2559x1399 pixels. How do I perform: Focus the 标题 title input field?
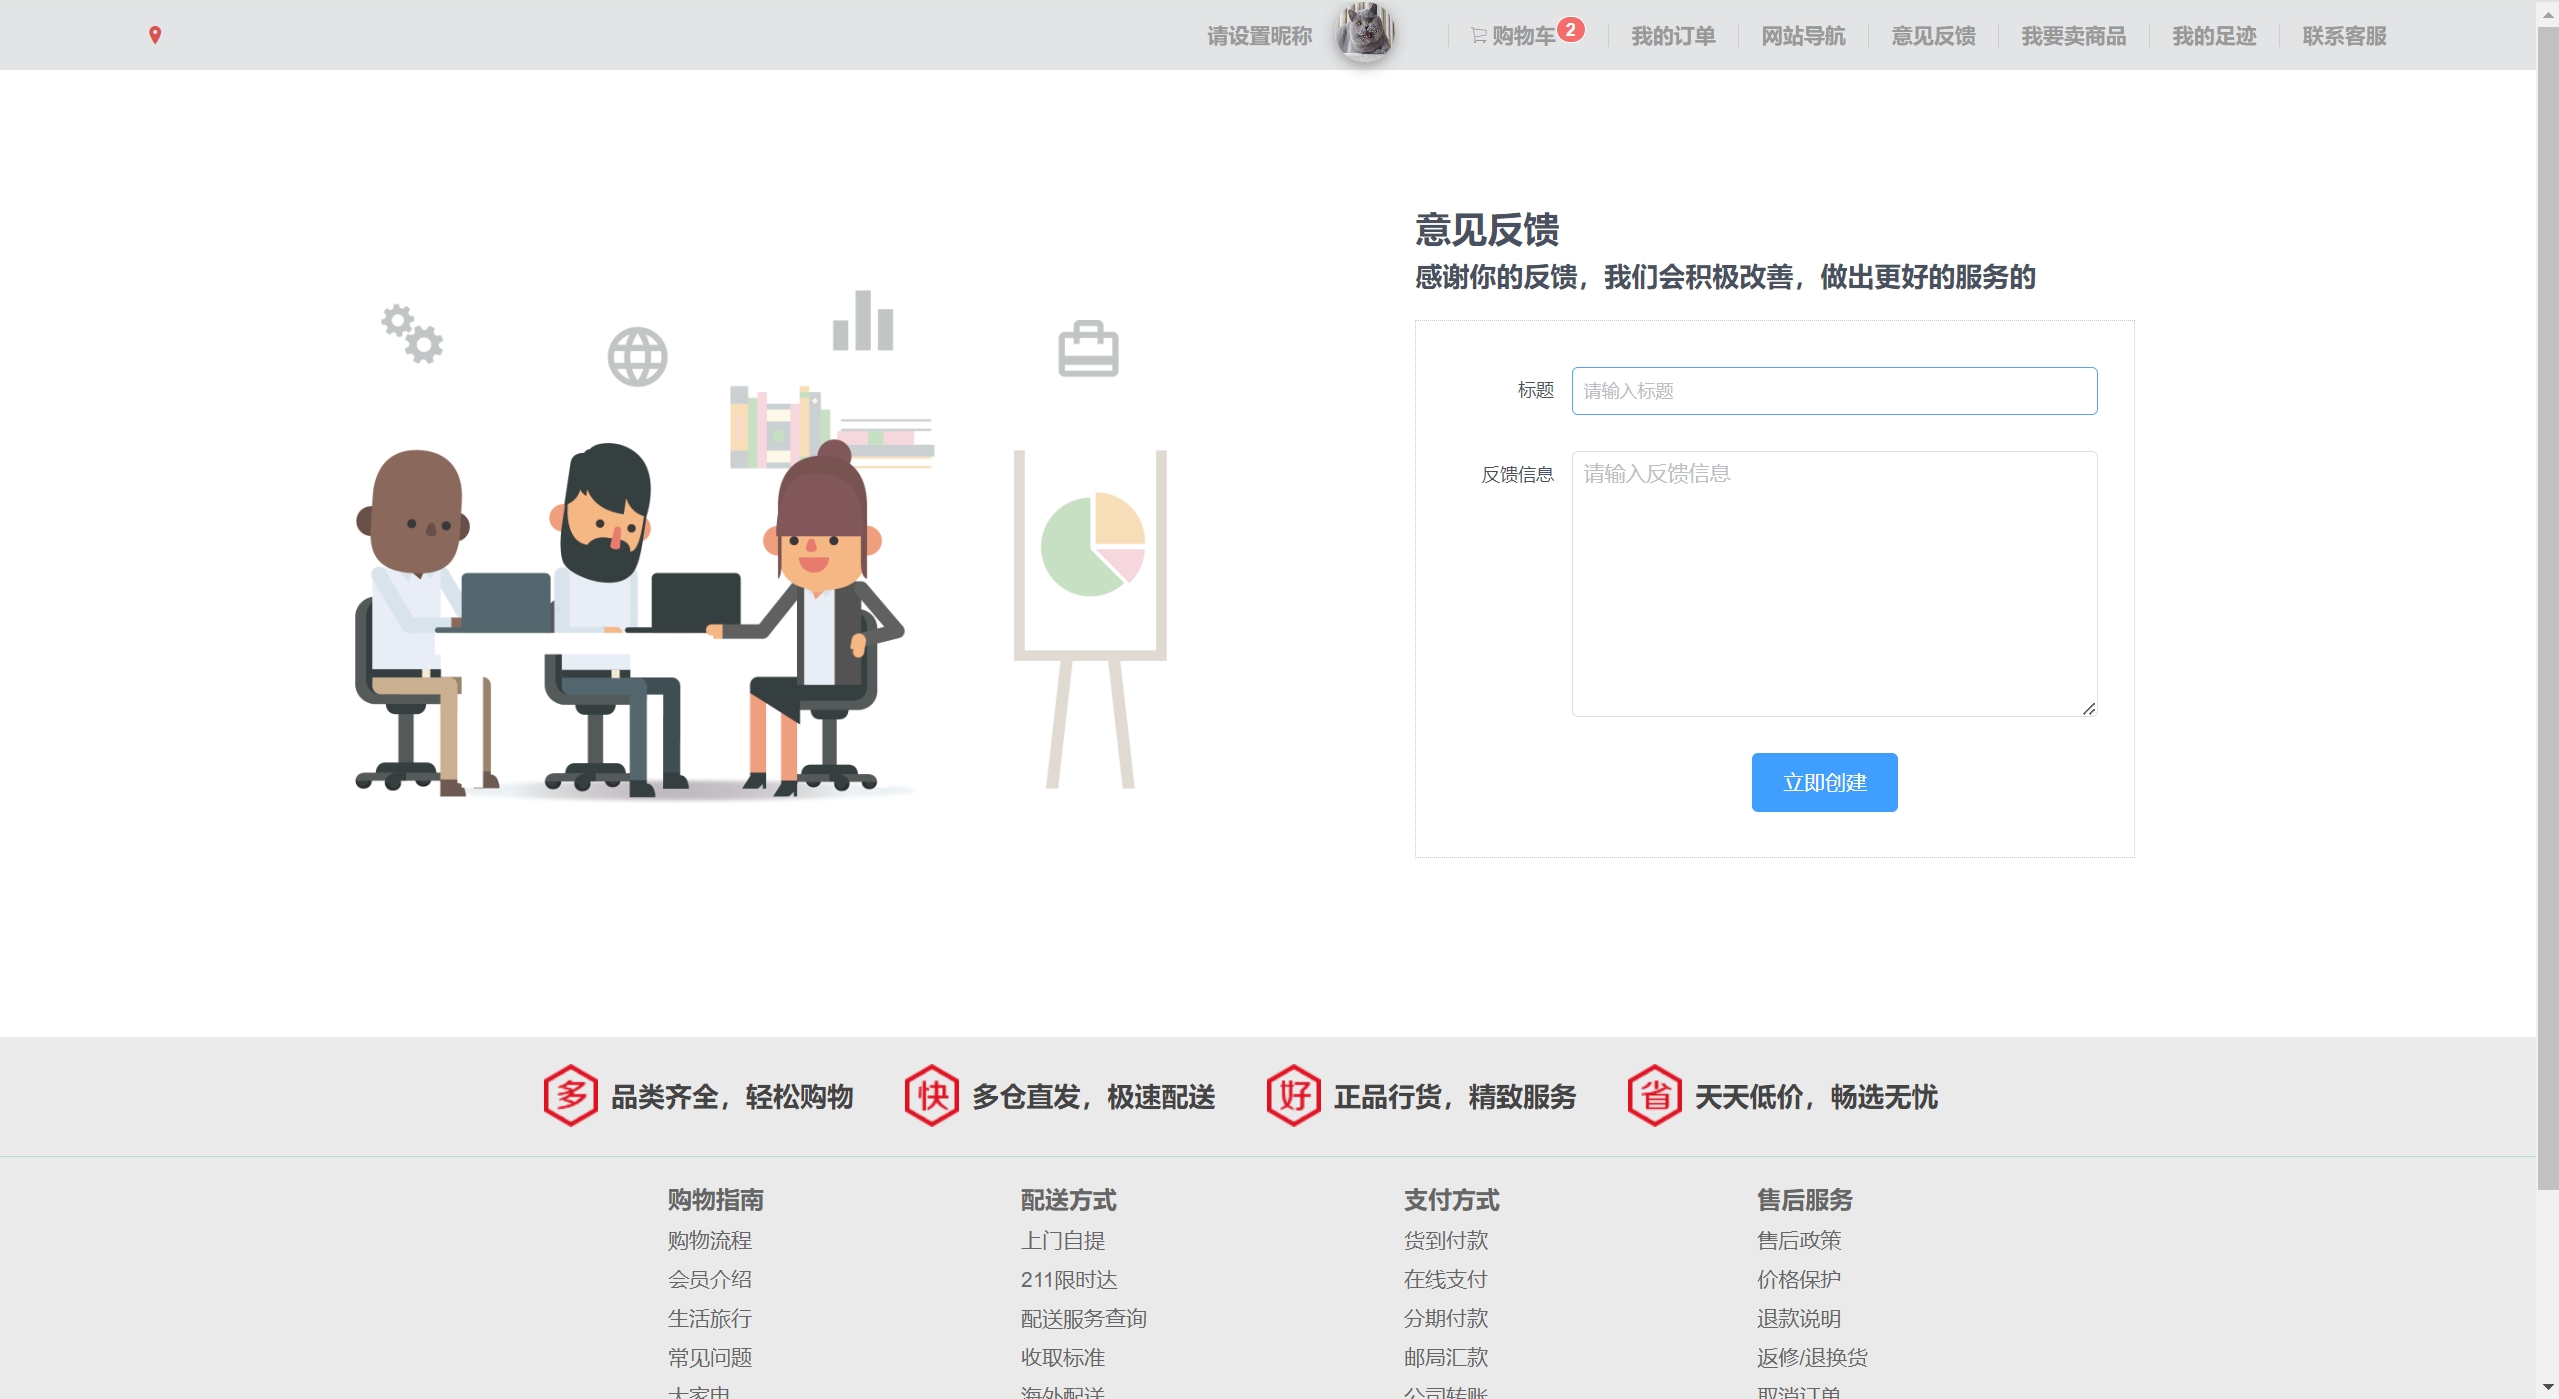coord(1833,391)
